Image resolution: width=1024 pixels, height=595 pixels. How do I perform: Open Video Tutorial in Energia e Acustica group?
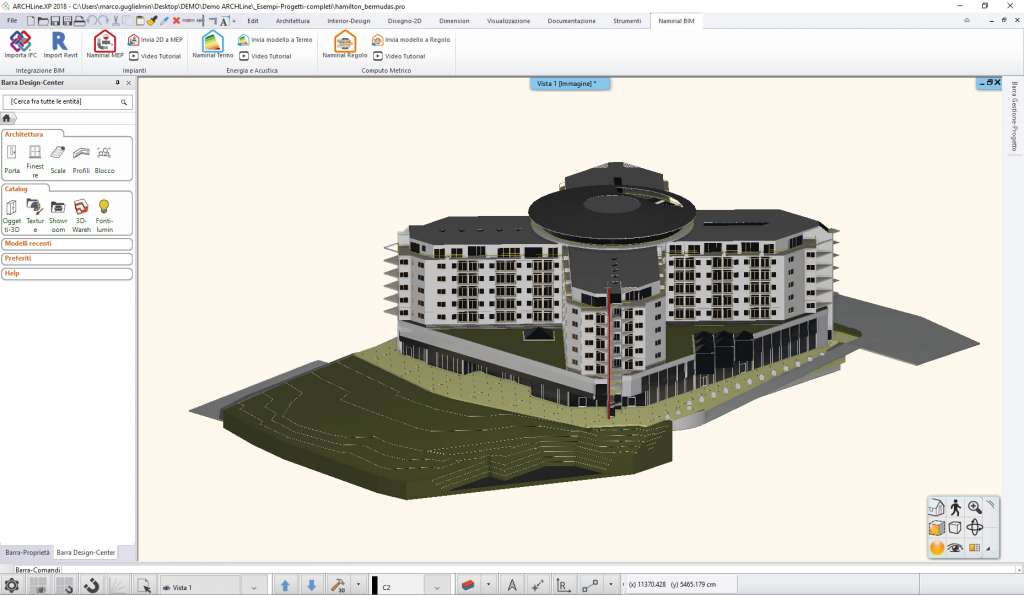click(x=265, y=56)
